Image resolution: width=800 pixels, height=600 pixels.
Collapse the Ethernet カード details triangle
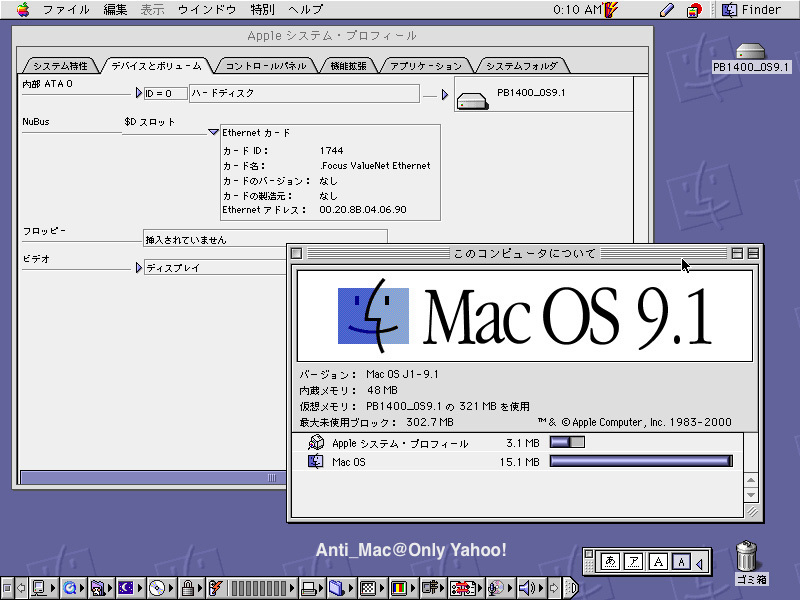pyautogui.click(x=213, y=131)
